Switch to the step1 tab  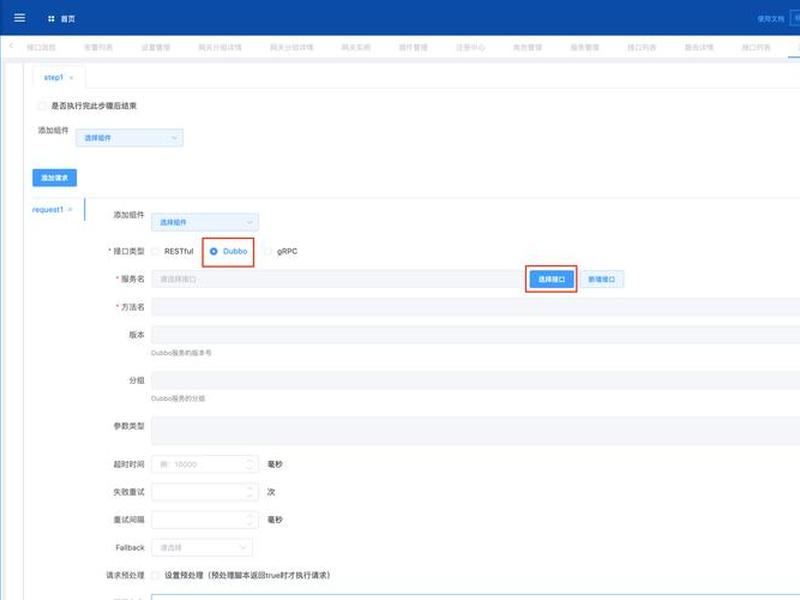tap(53, 78)
